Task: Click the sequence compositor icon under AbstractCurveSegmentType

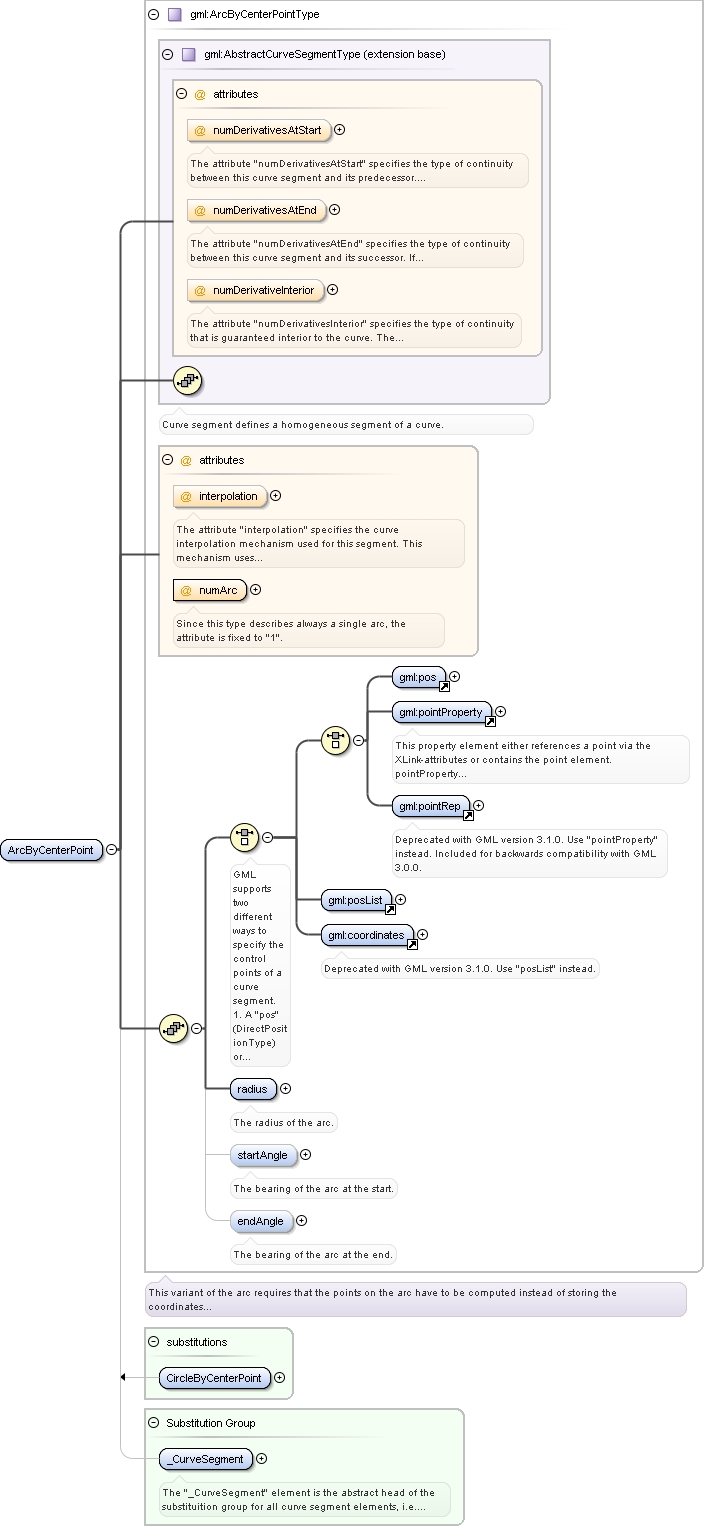Action: (188, 380)
